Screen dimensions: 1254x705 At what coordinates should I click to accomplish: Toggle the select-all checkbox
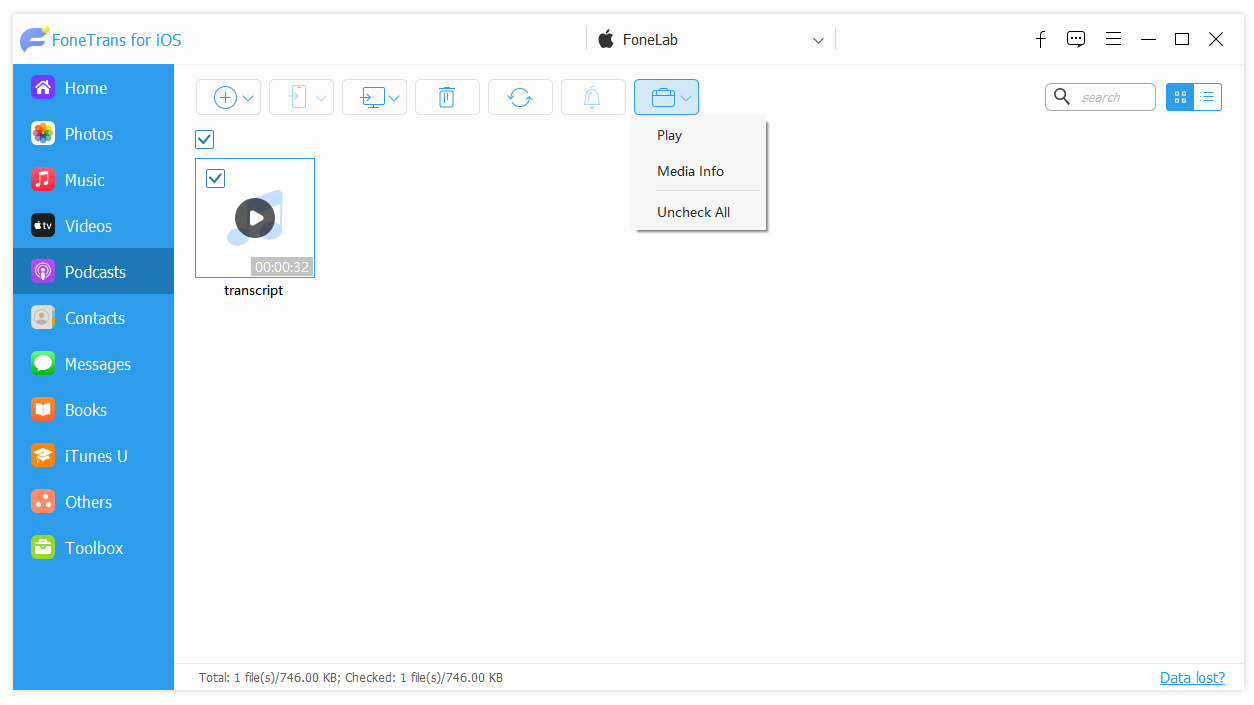coord(205,139)
